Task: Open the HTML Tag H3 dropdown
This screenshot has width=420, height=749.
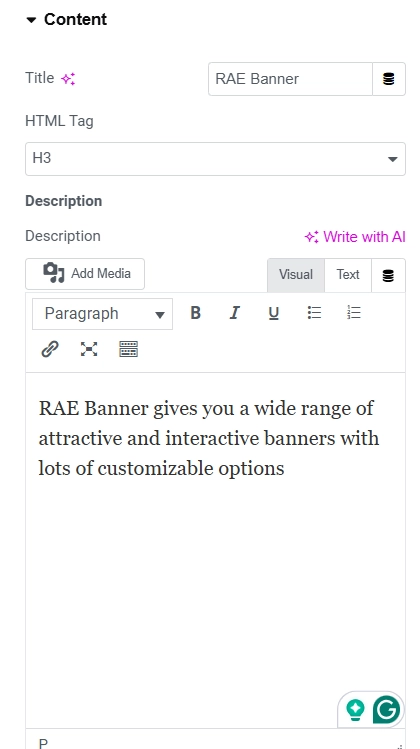Action: 215,159
